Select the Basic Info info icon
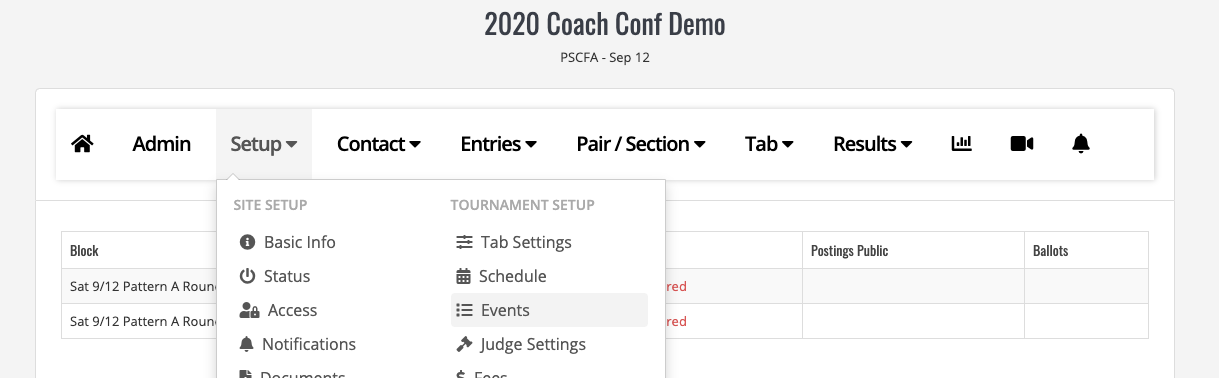 (248, 242)
